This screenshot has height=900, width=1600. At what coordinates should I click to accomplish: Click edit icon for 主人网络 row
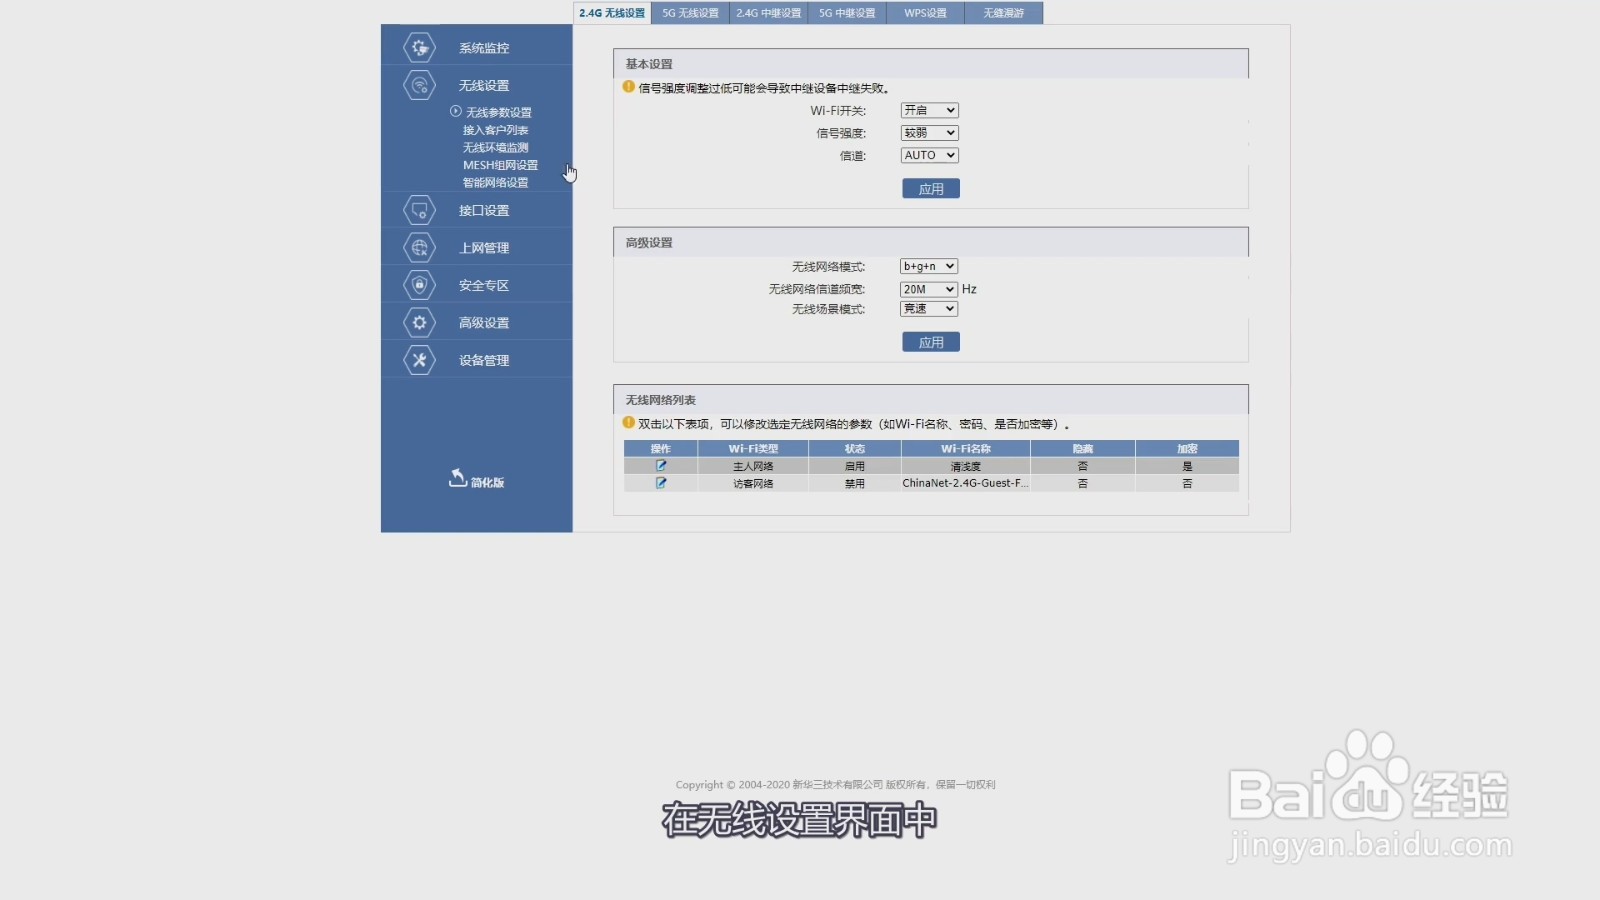click(x=661, y=466)
